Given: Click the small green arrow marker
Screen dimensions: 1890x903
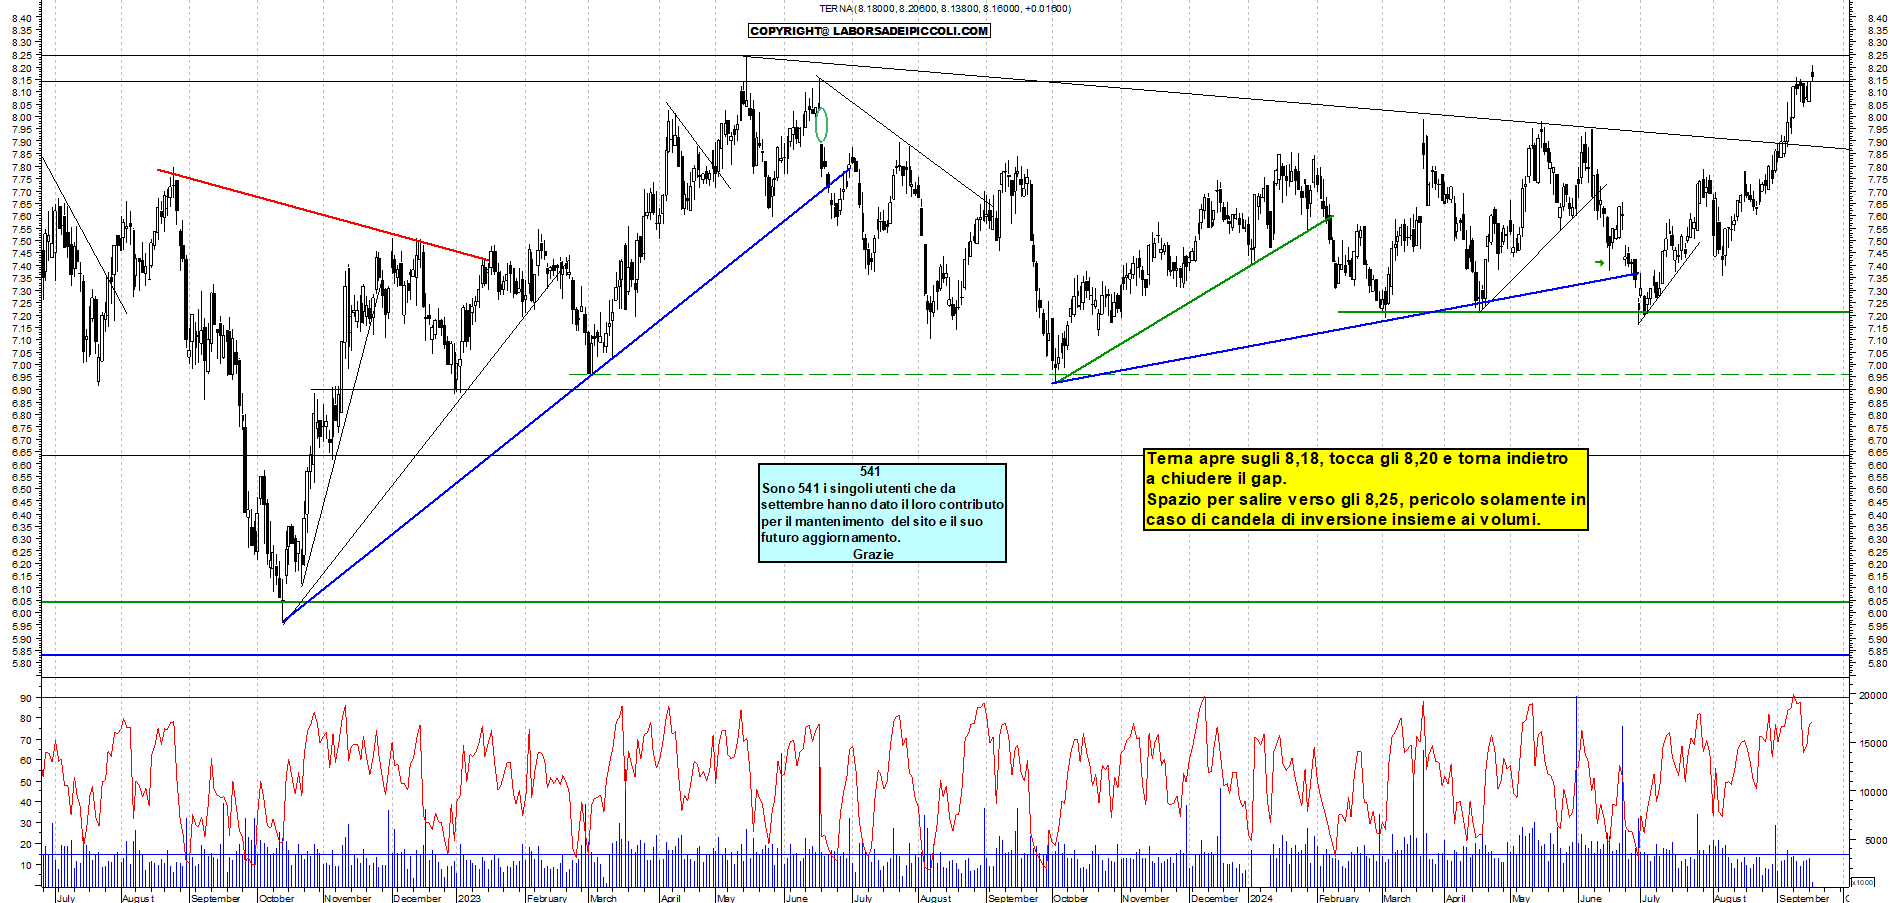Looking at the screenshot, I should (1600, 263).
